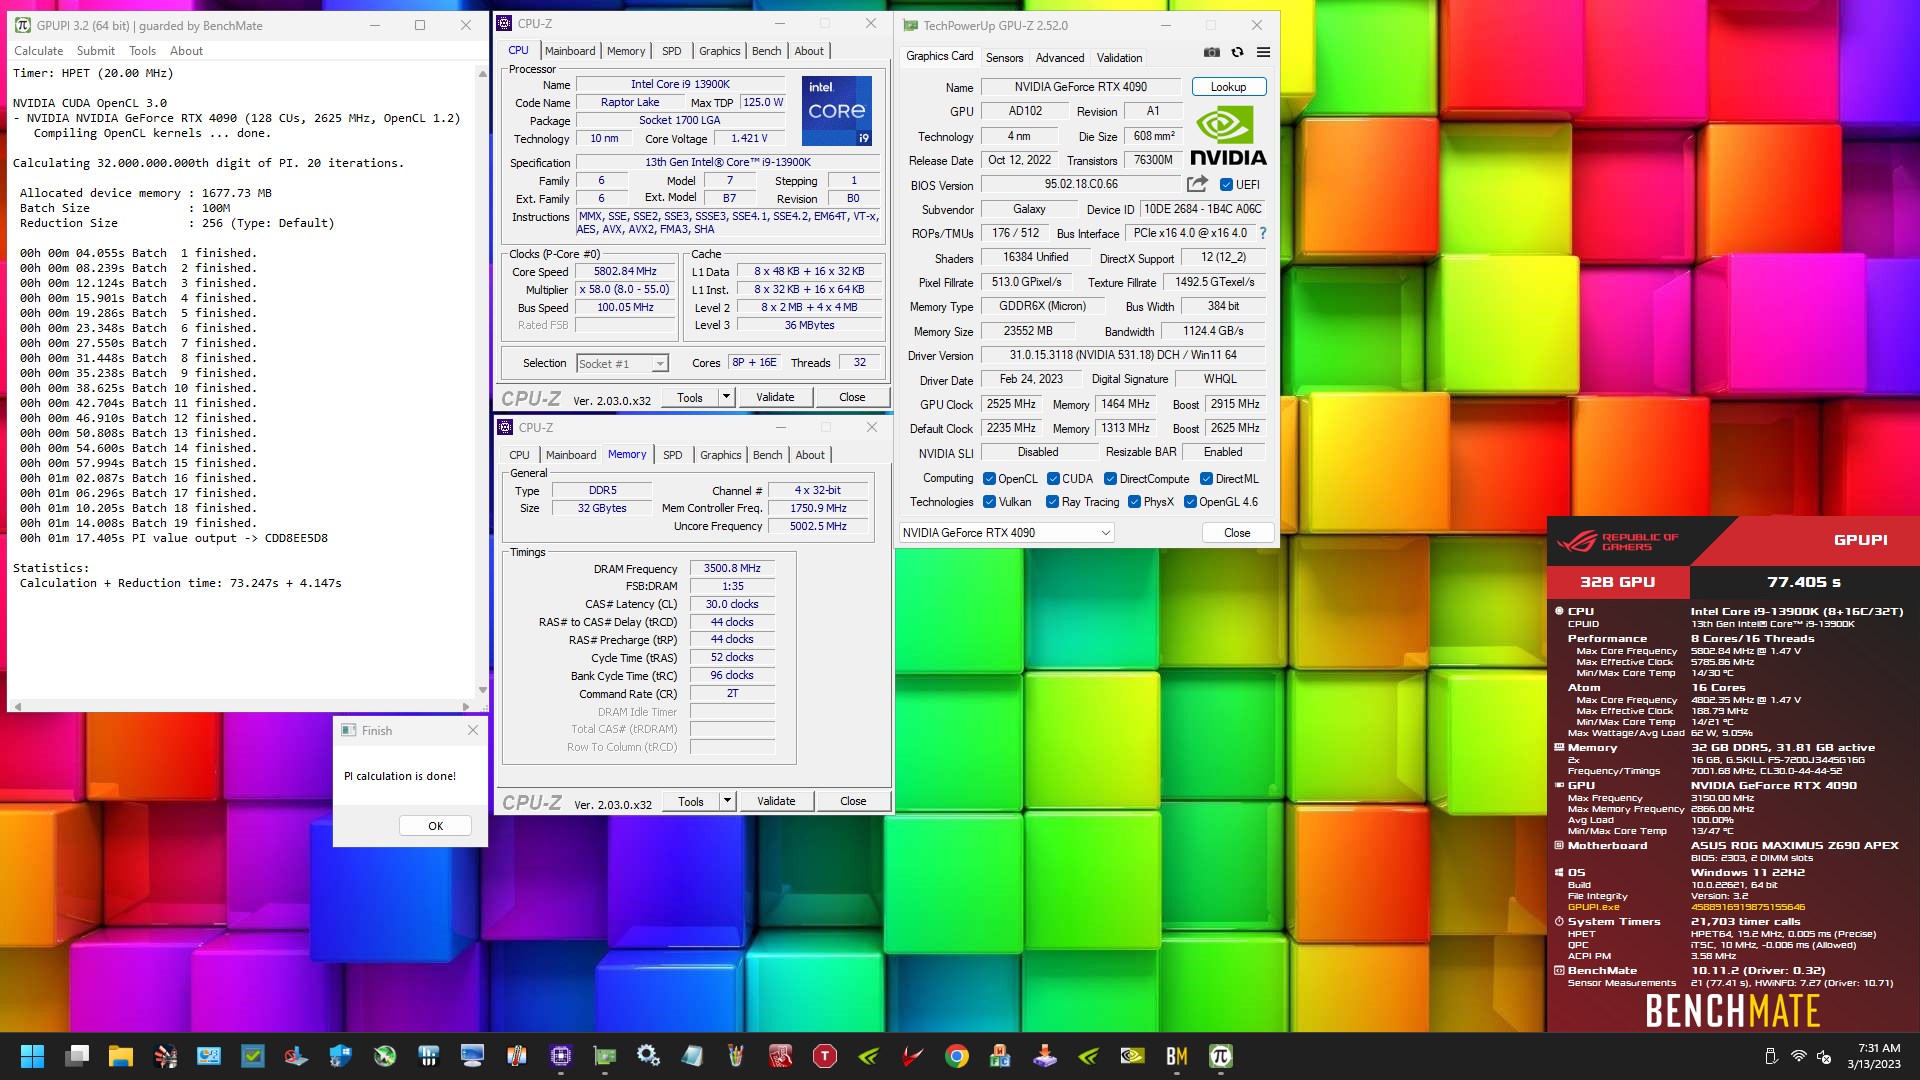Click the Intel Core i9 logo in CPU-Z

pos(838,110)
